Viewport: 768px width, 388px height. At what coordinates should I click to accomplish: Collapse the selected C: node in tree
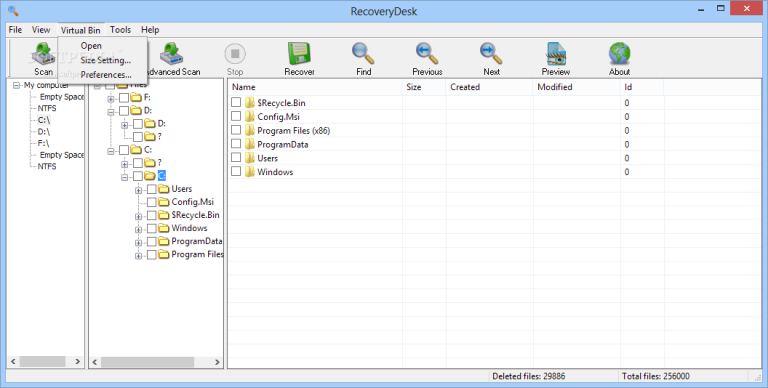[124, 177]
